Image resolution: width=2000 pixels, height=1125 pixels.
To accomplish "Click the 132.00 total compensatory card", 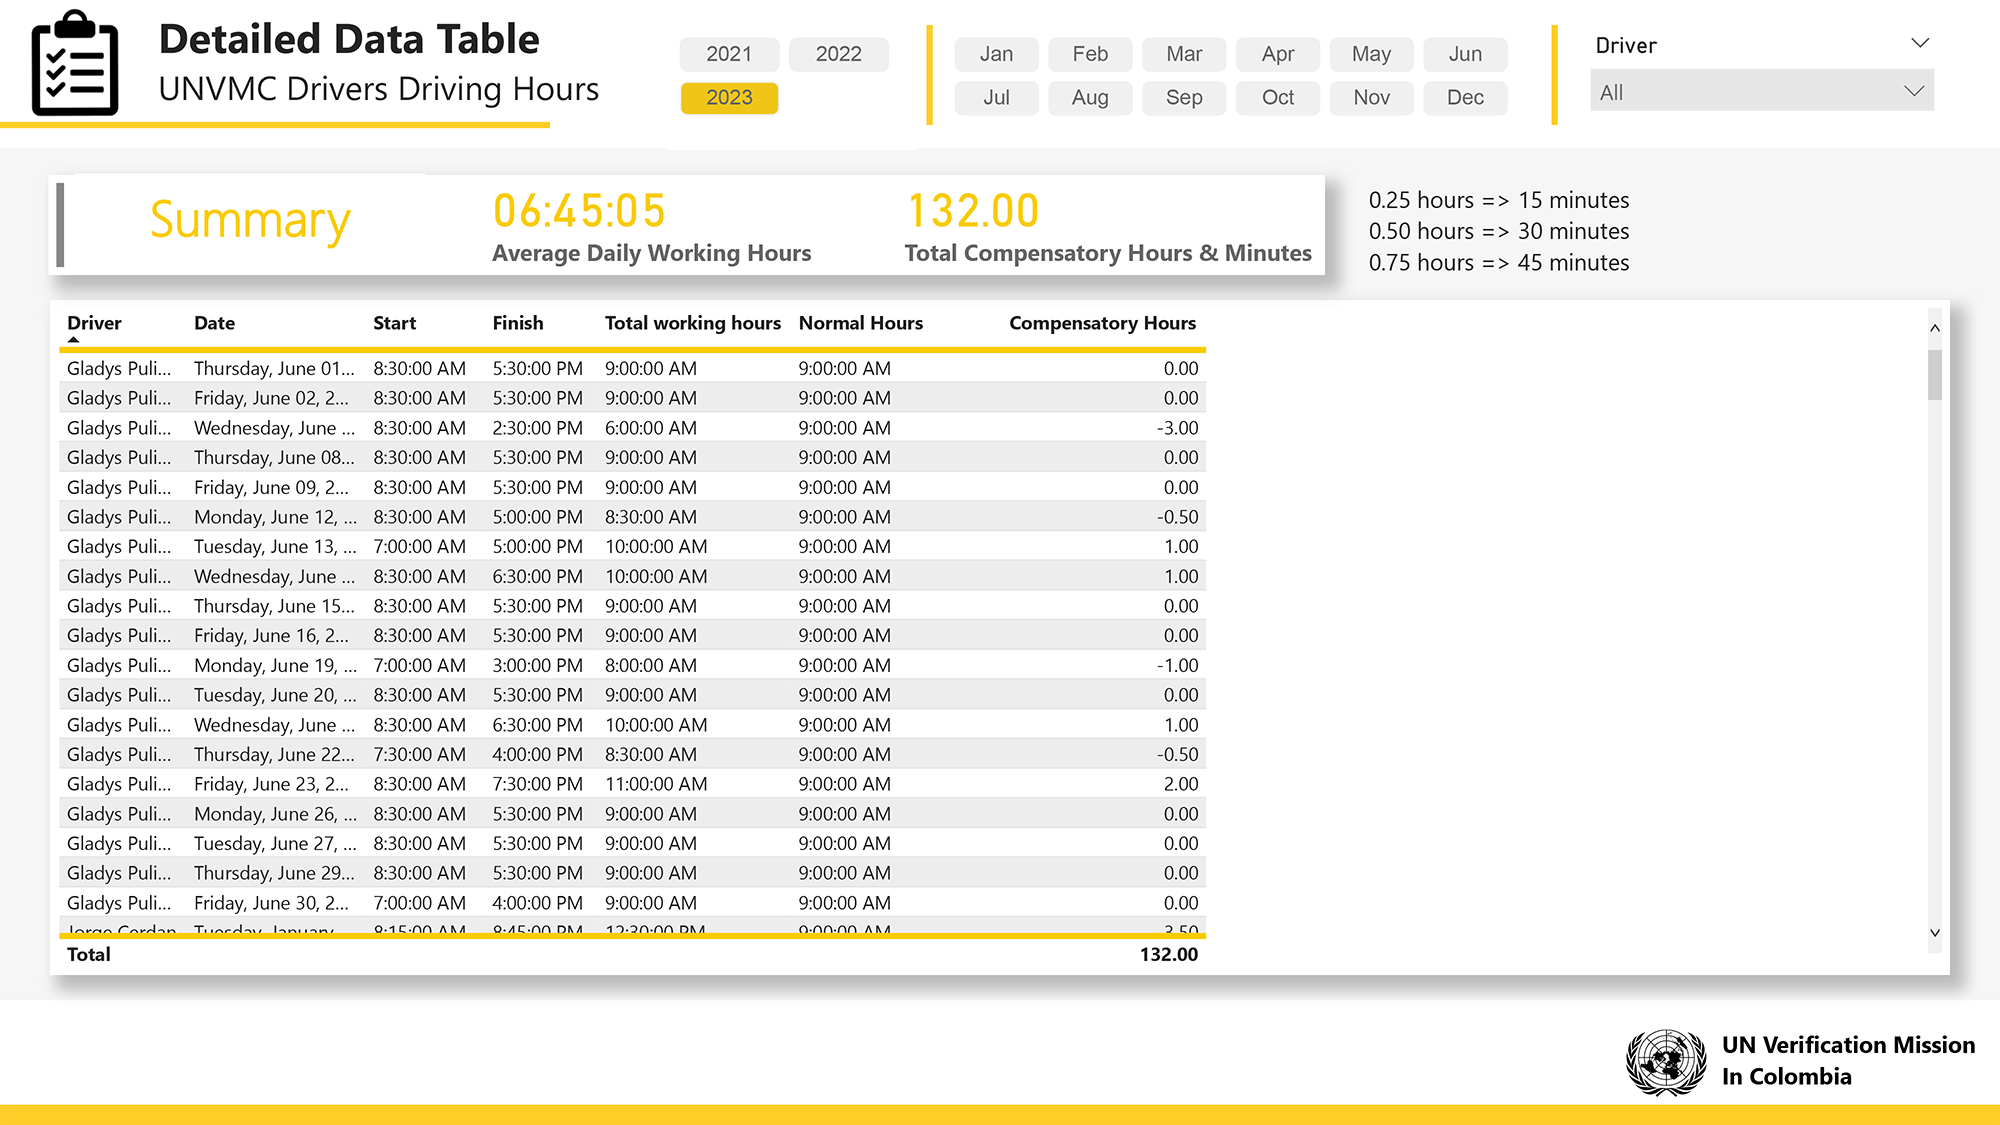I will click(x=1108, y=227).
